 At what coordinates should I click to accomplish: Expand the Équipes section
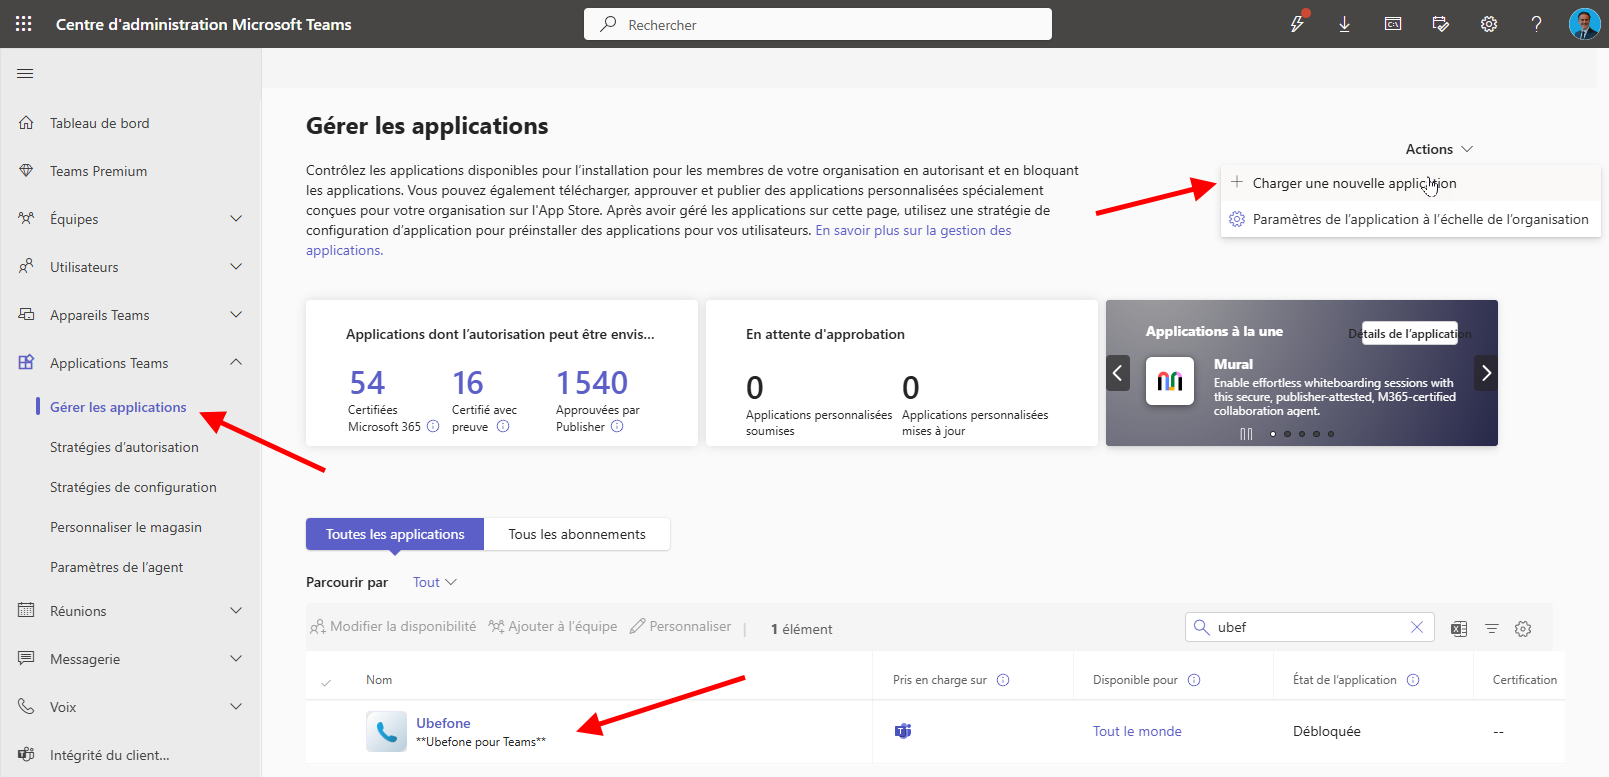236,219
